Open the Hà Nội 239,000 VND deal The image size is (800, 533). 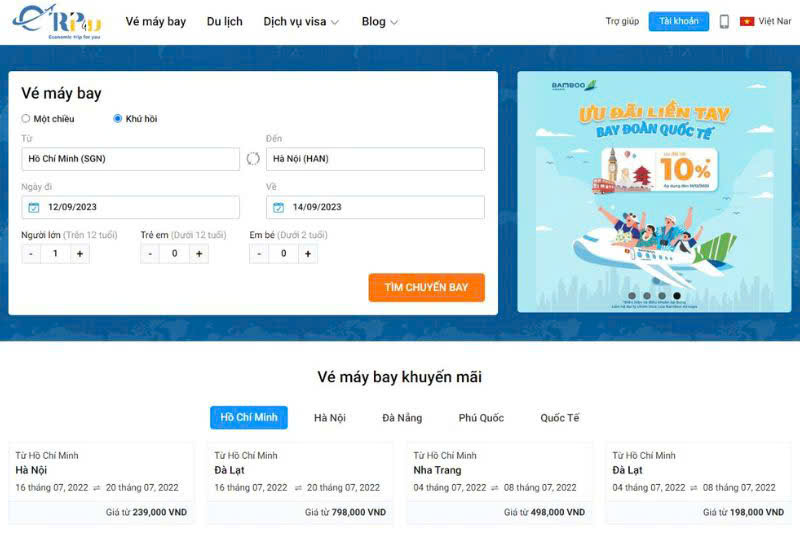tap(101, 484)
